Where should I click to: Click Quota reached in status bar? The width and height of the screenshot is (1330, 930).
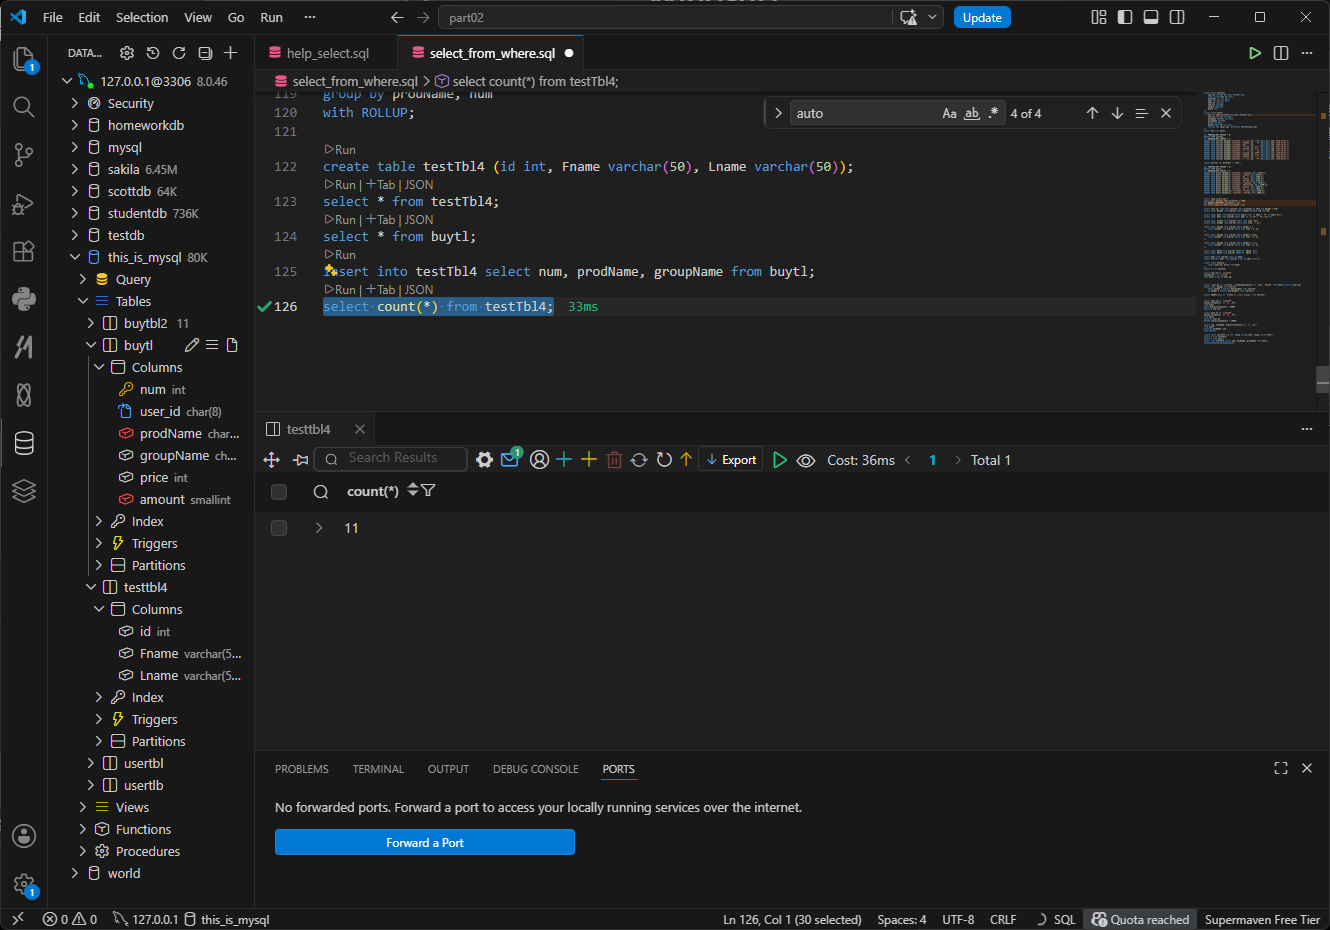tap(1140, 920)
